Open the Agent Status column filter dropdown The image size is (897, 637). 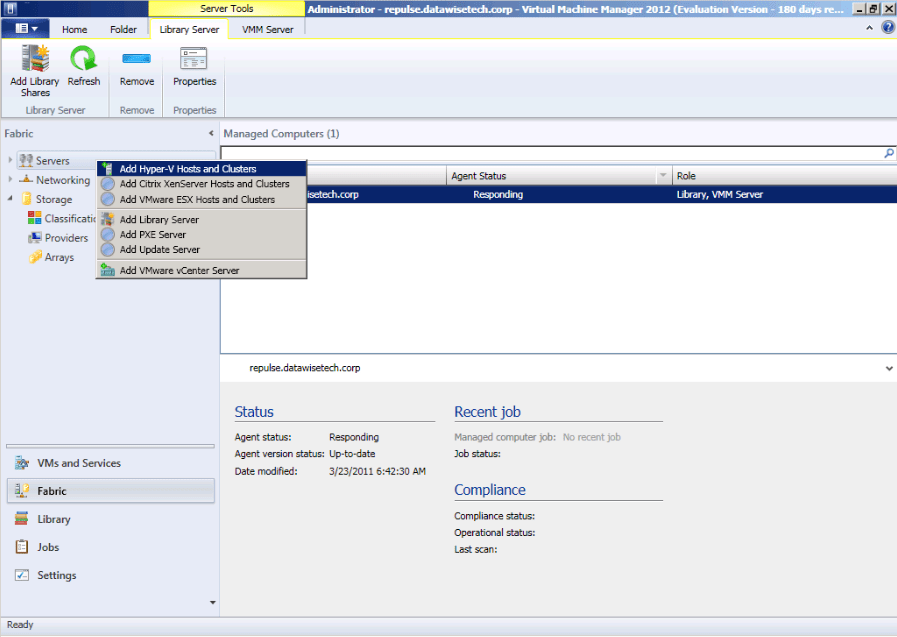pyautogui.click(x=663, y=176)
